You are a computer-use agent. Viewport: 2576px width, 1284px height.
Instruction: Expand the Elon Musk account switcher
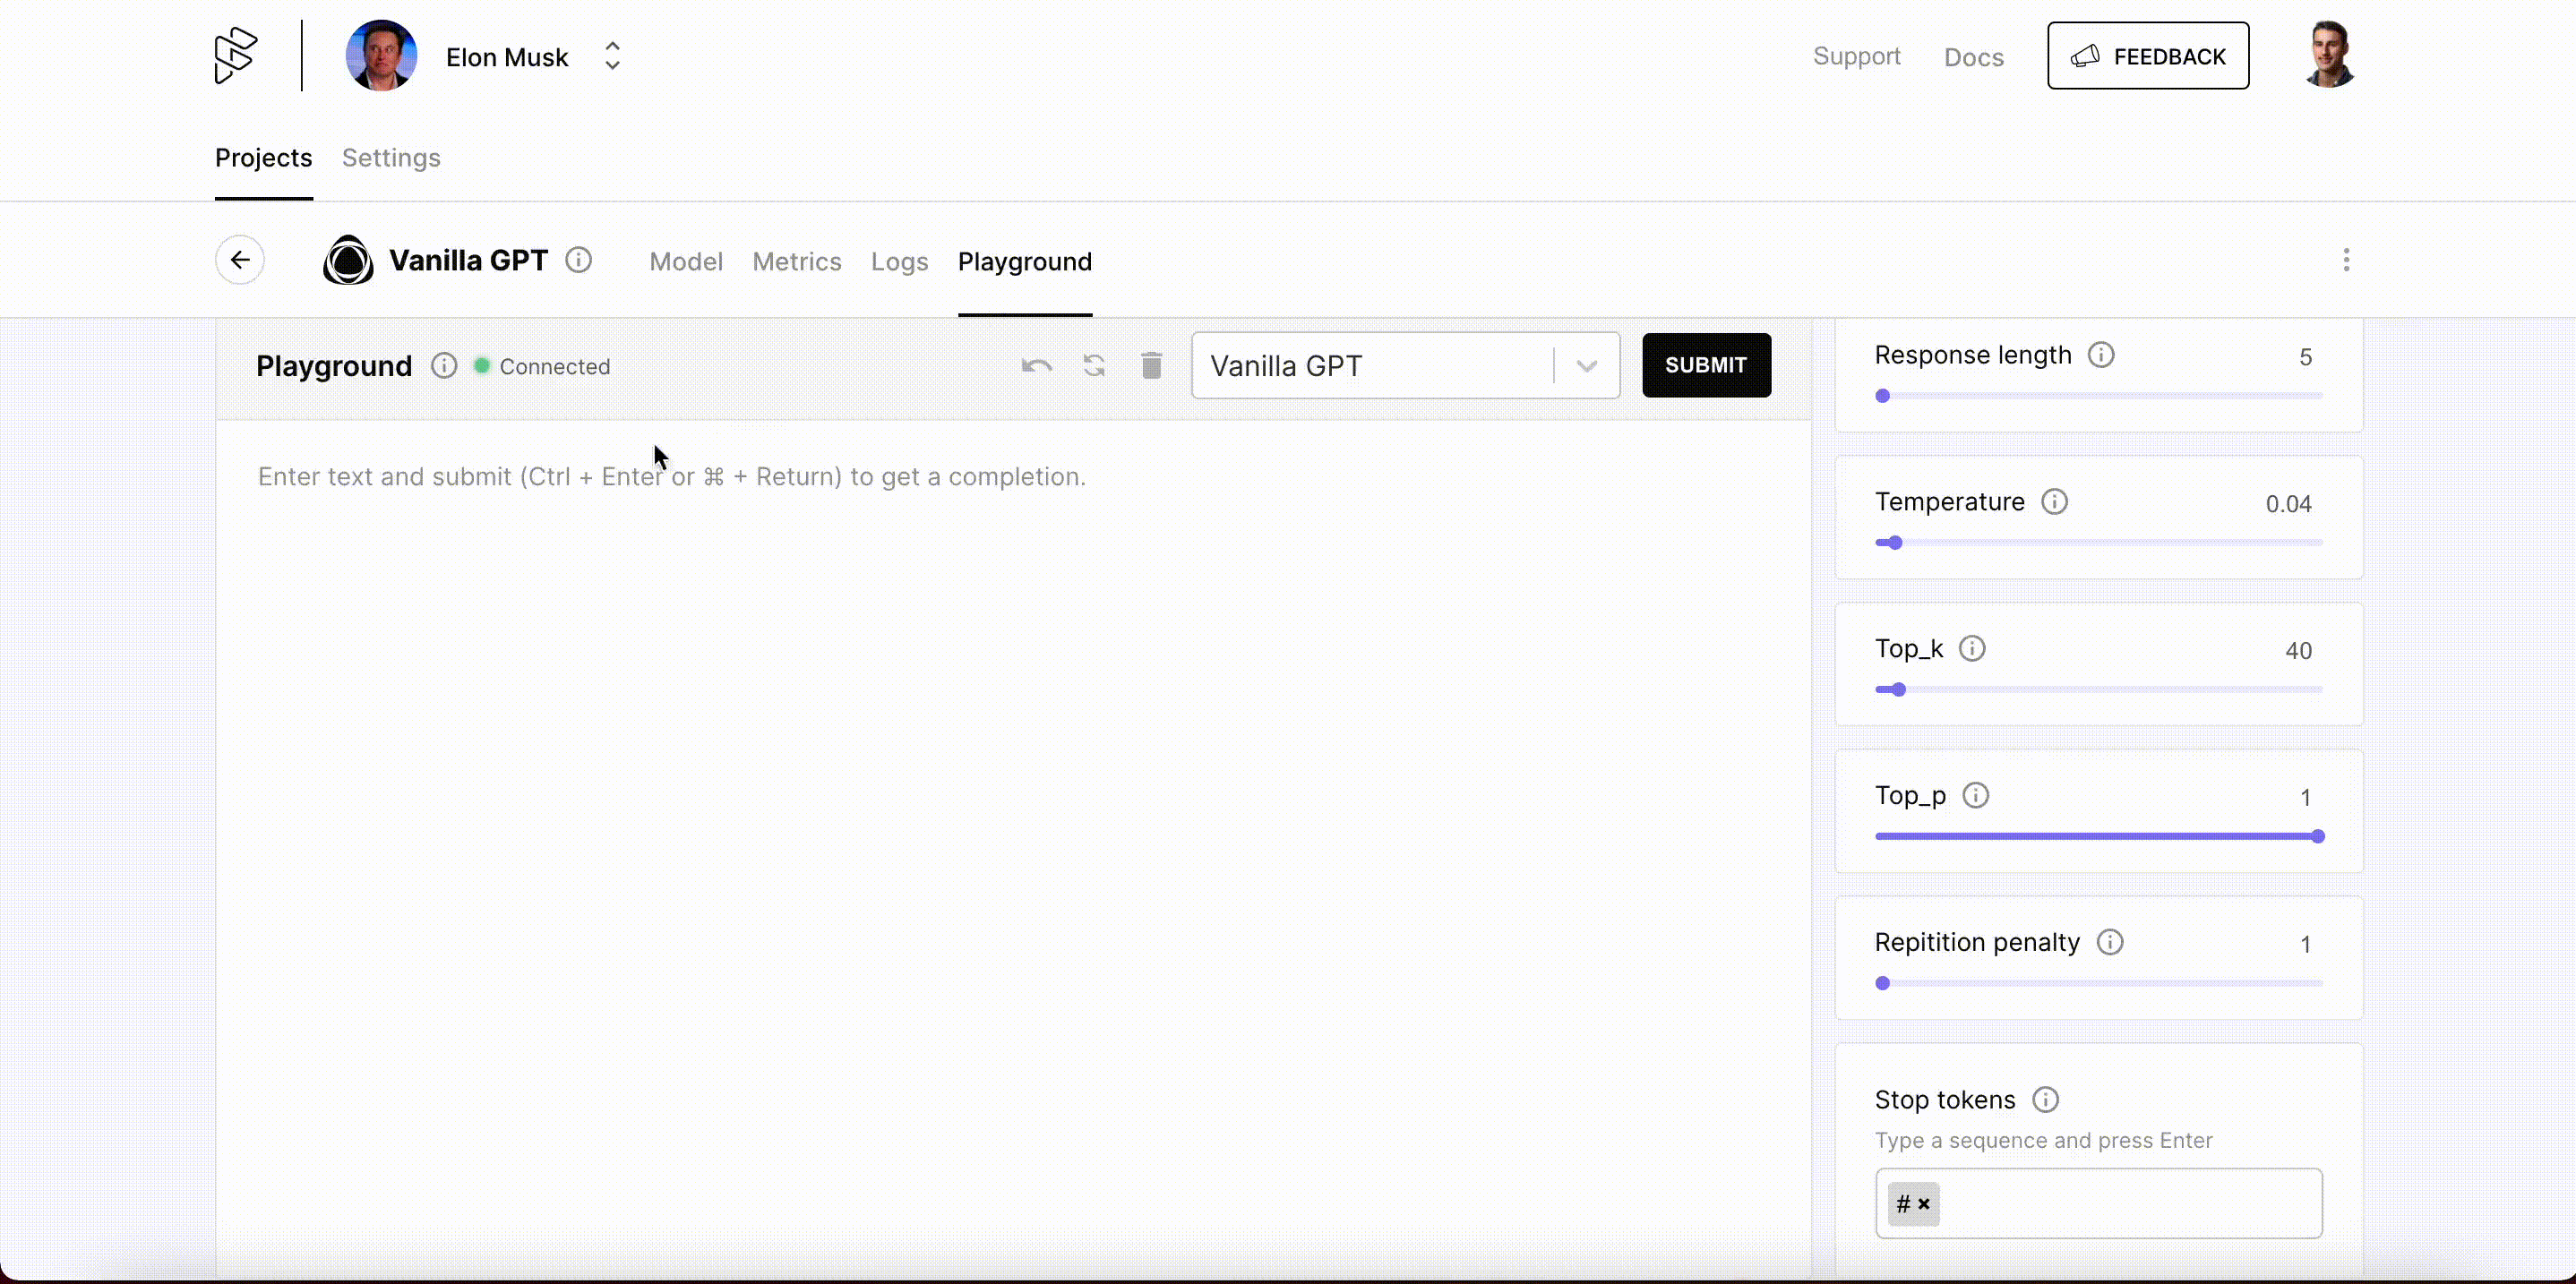click(x=612, y=56)
